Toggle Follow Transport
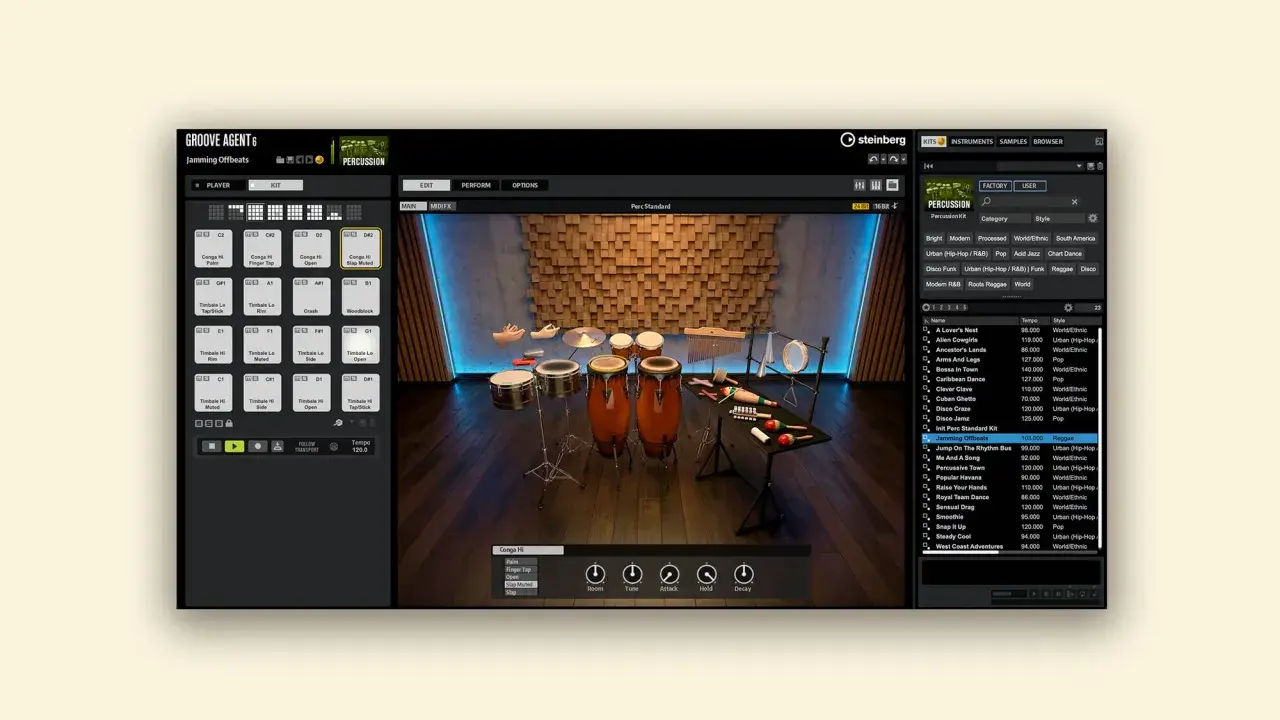 coord(306,447)
